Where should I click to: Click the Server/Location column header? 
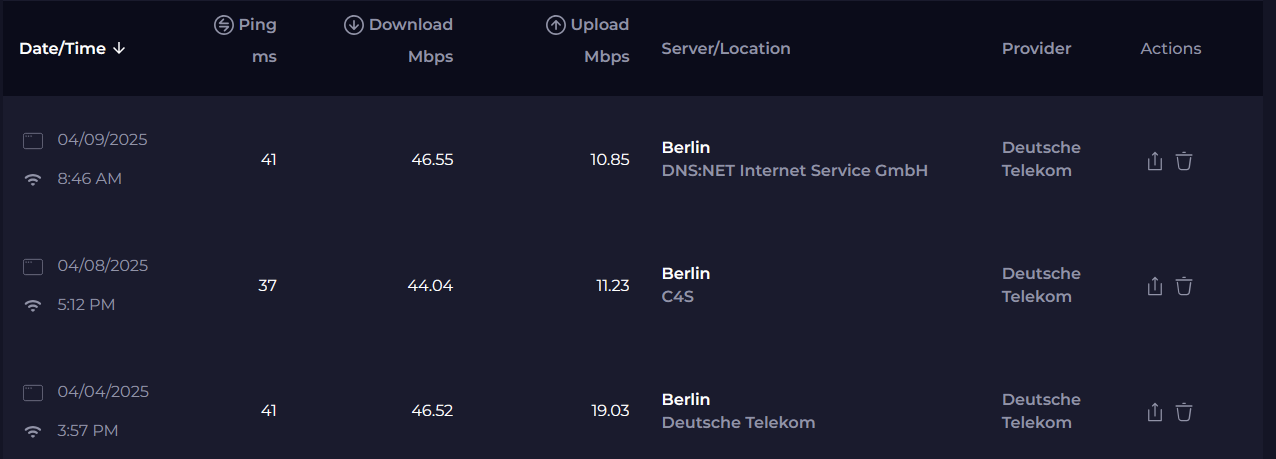click(x=726, y=48)
